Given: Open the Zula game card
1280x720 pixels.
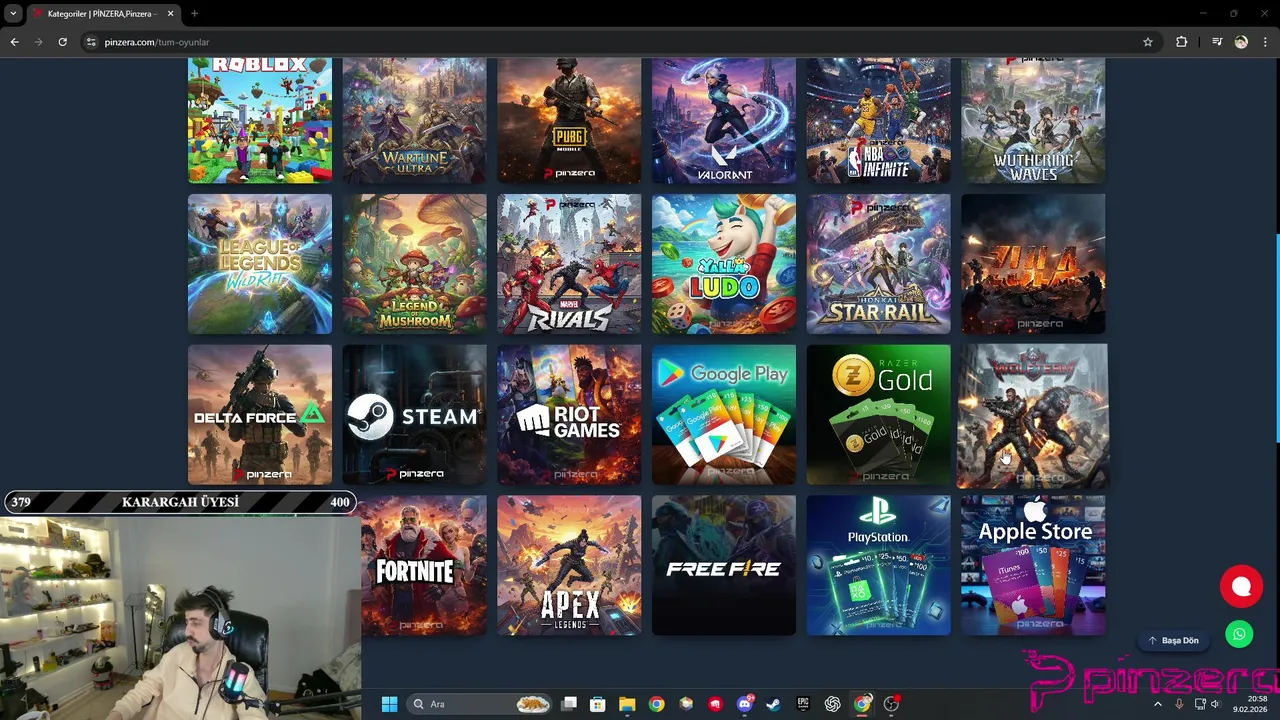Looking at the screenshot, I should [x=1033, y=264].
